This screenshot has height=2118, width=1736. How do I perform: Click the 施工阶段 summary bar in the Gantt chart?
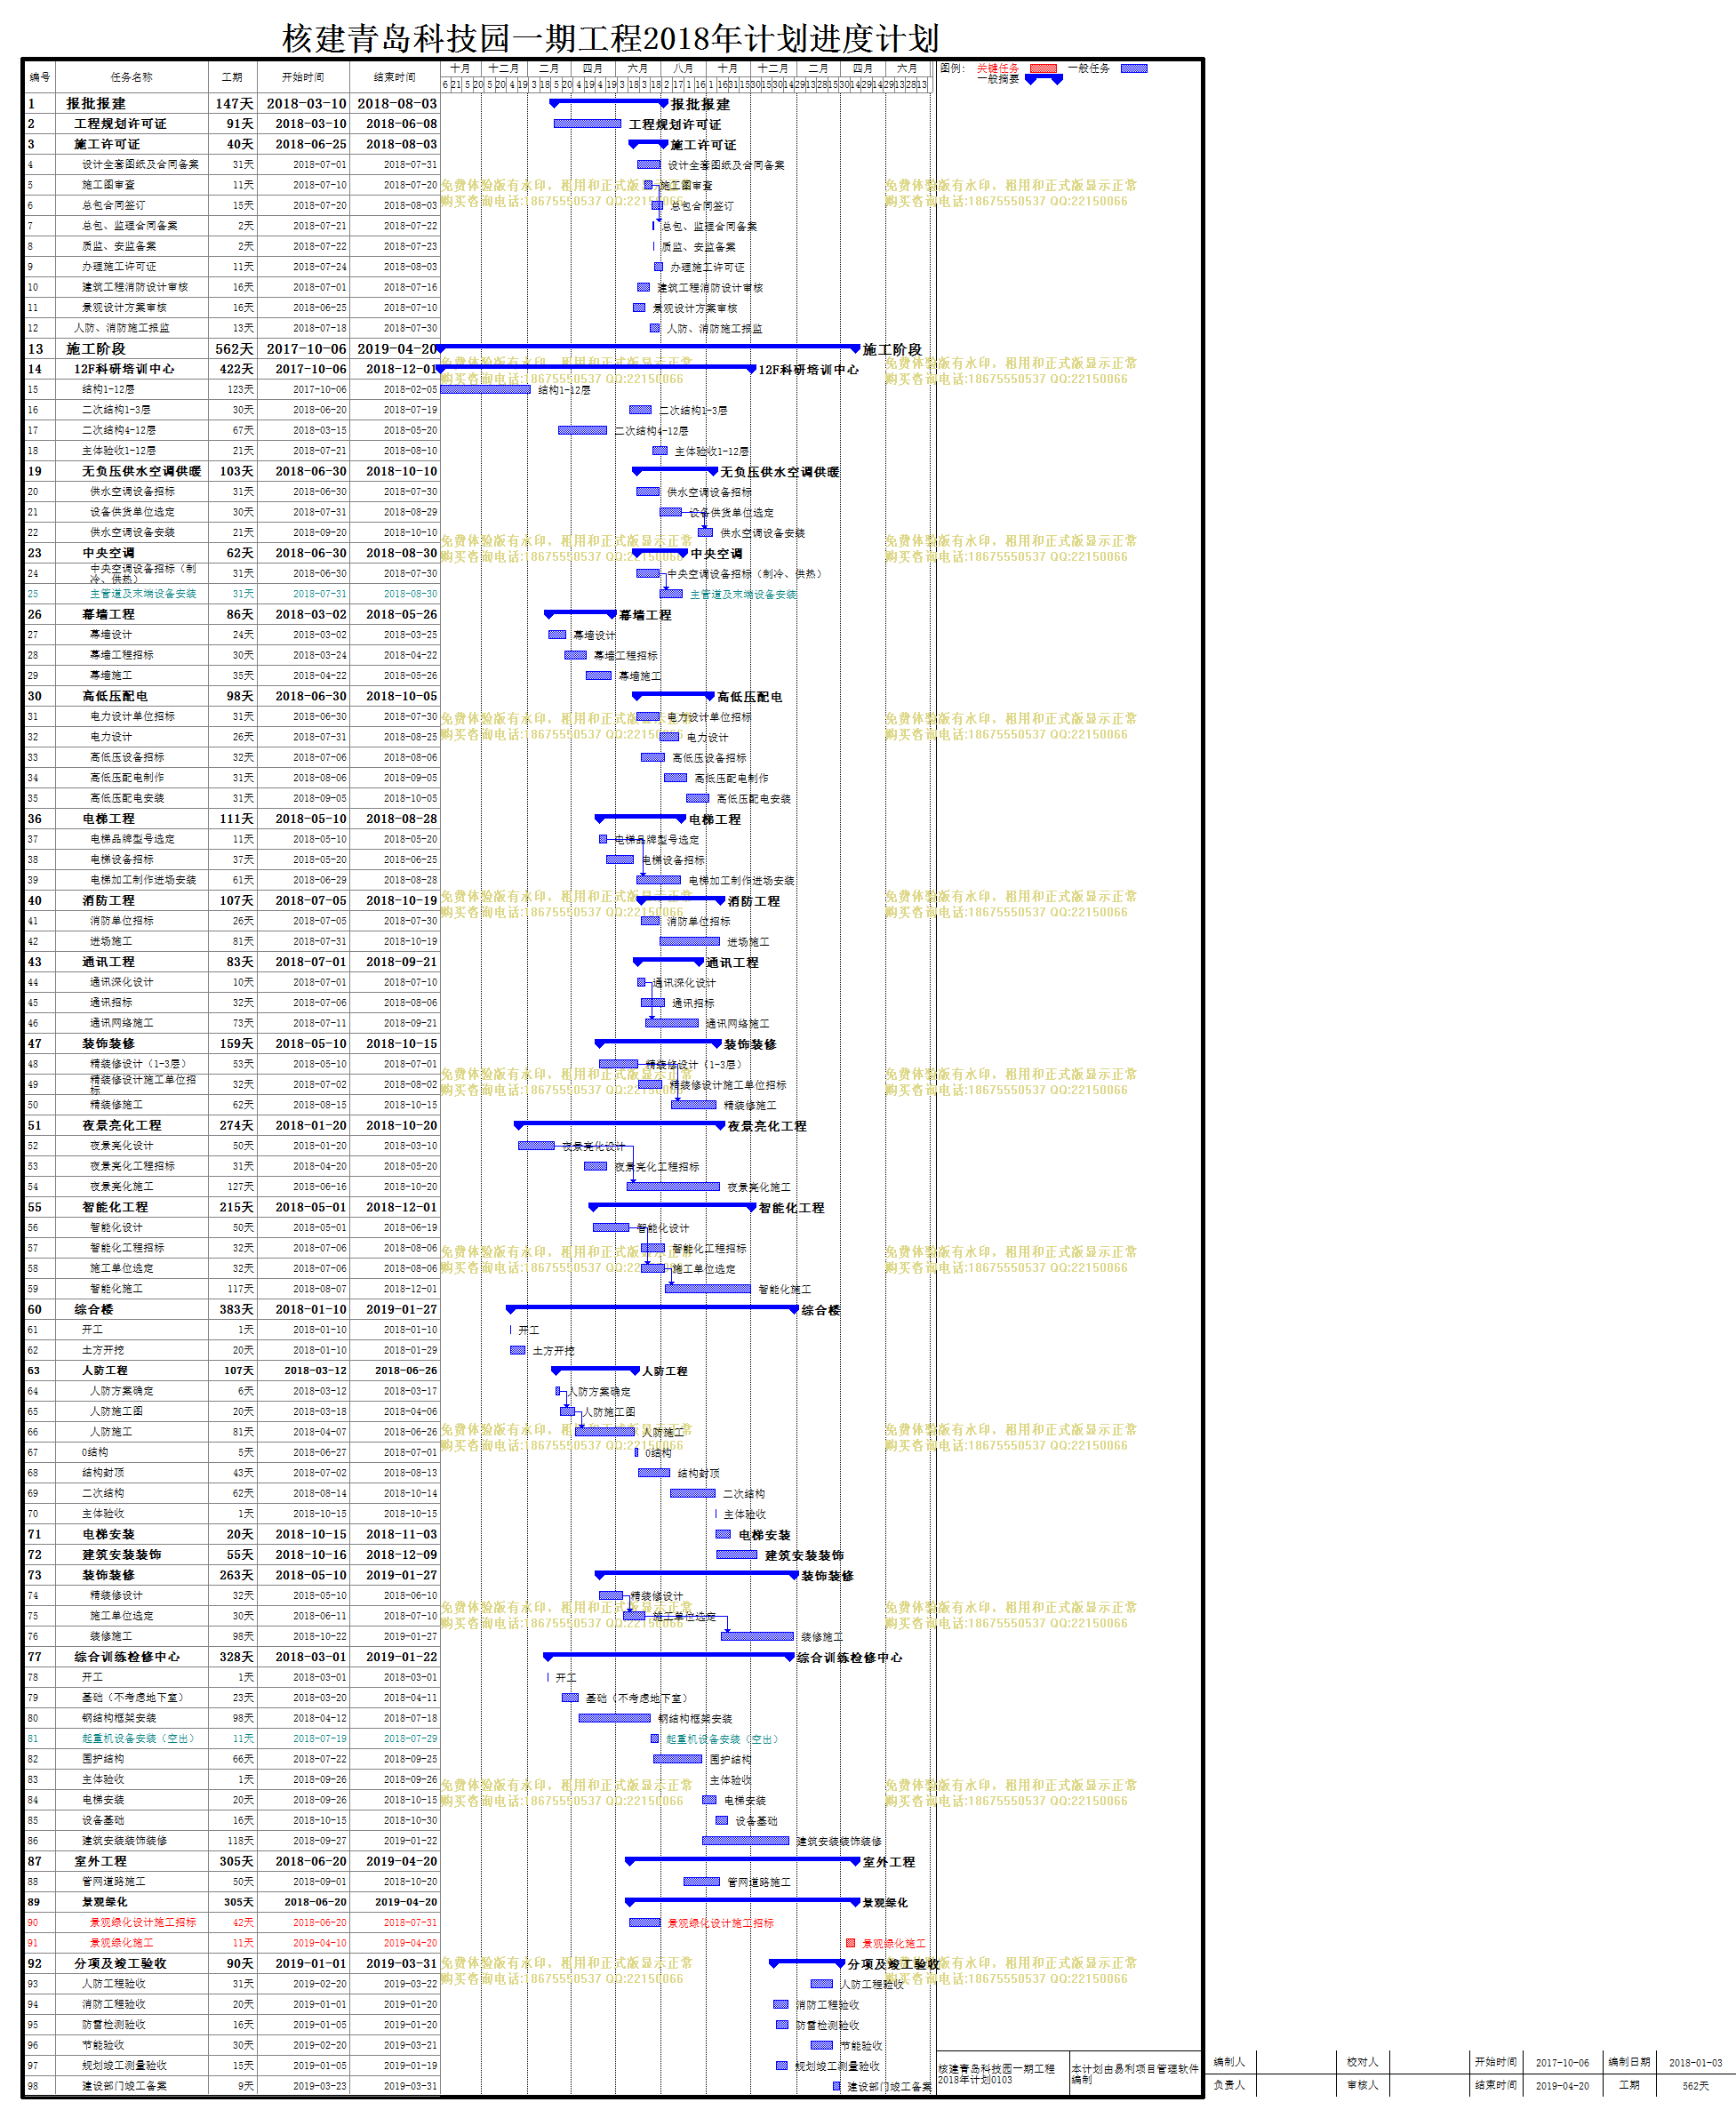coord(649,347)
